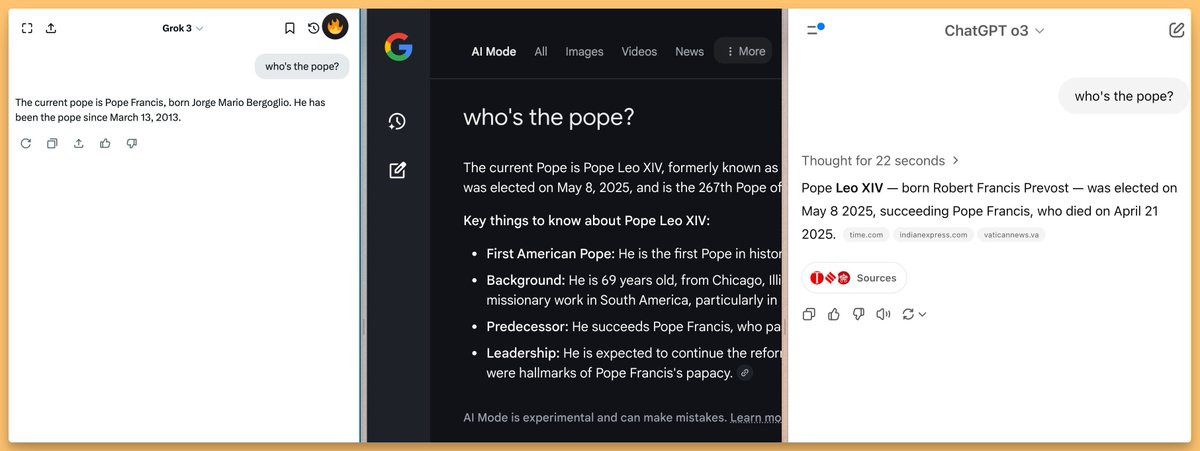Read aloud the ChatGPT response
The image size is (1200, 451).
click(883, 314)
